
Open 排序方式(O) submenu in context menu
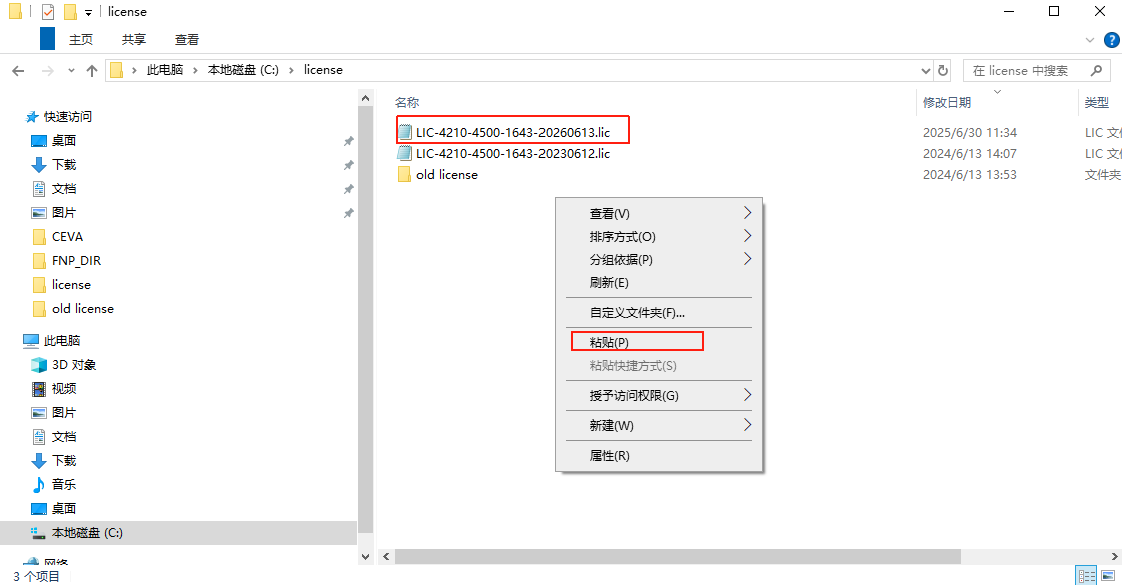pos(659,236)
